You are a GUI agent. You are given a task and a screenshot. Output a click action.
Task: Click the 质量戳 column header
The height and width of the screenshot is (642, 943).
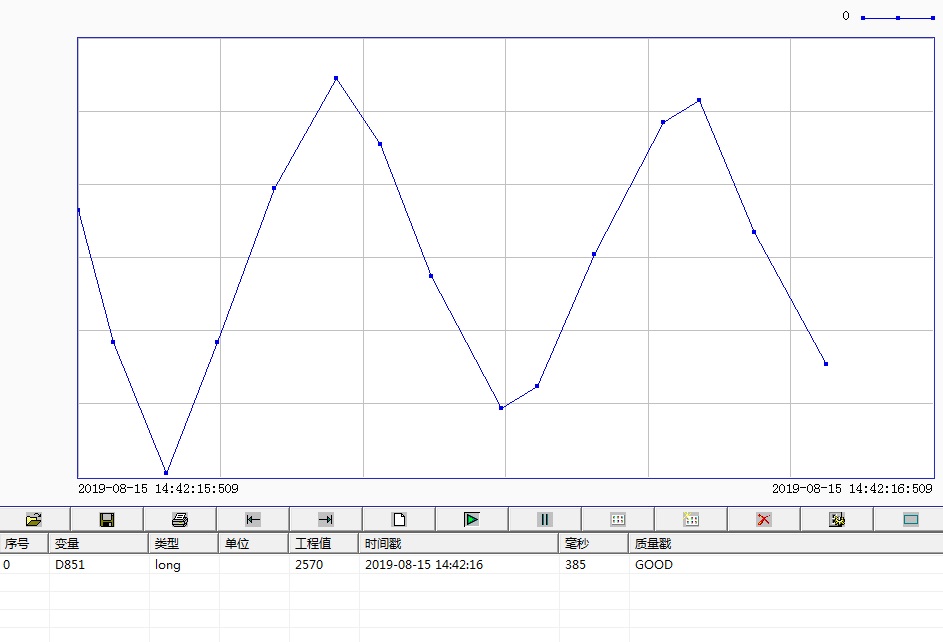point(652,544)
